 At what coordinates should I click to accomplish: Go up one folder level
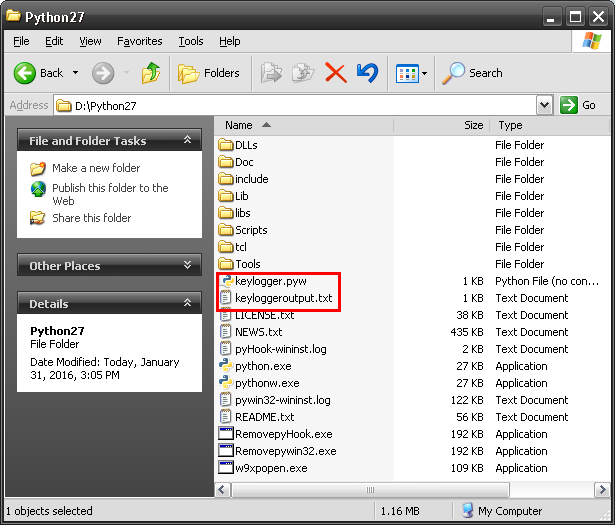151,73
